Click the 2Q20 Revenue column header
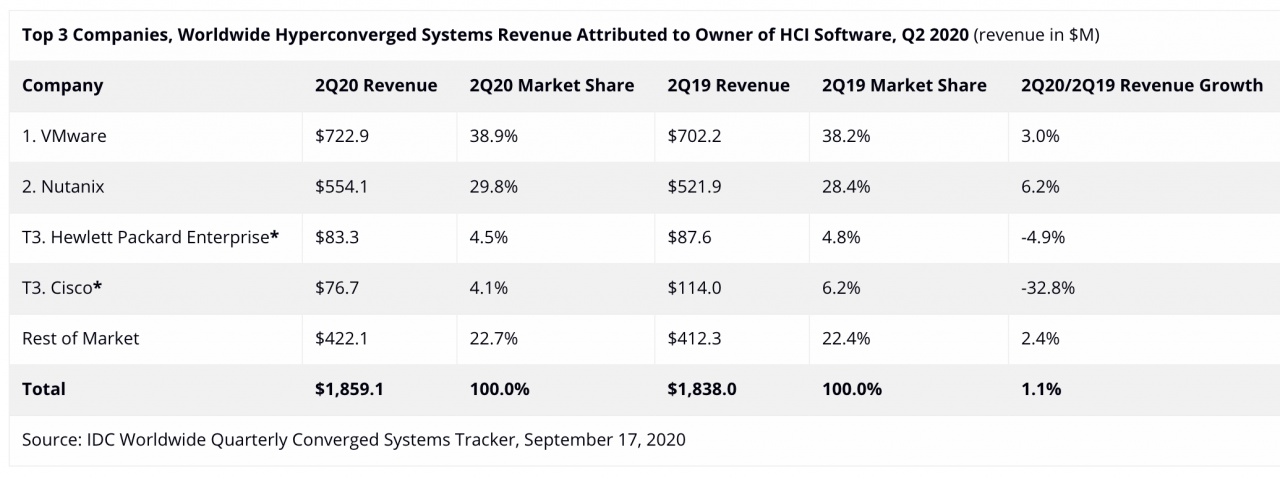 click(x=375, y=86)
